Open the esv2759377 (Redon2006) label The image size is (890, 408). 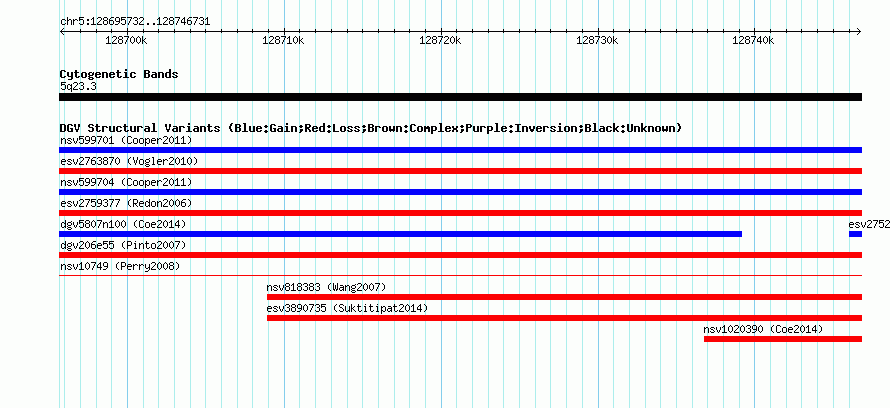(x=126, y=203)
